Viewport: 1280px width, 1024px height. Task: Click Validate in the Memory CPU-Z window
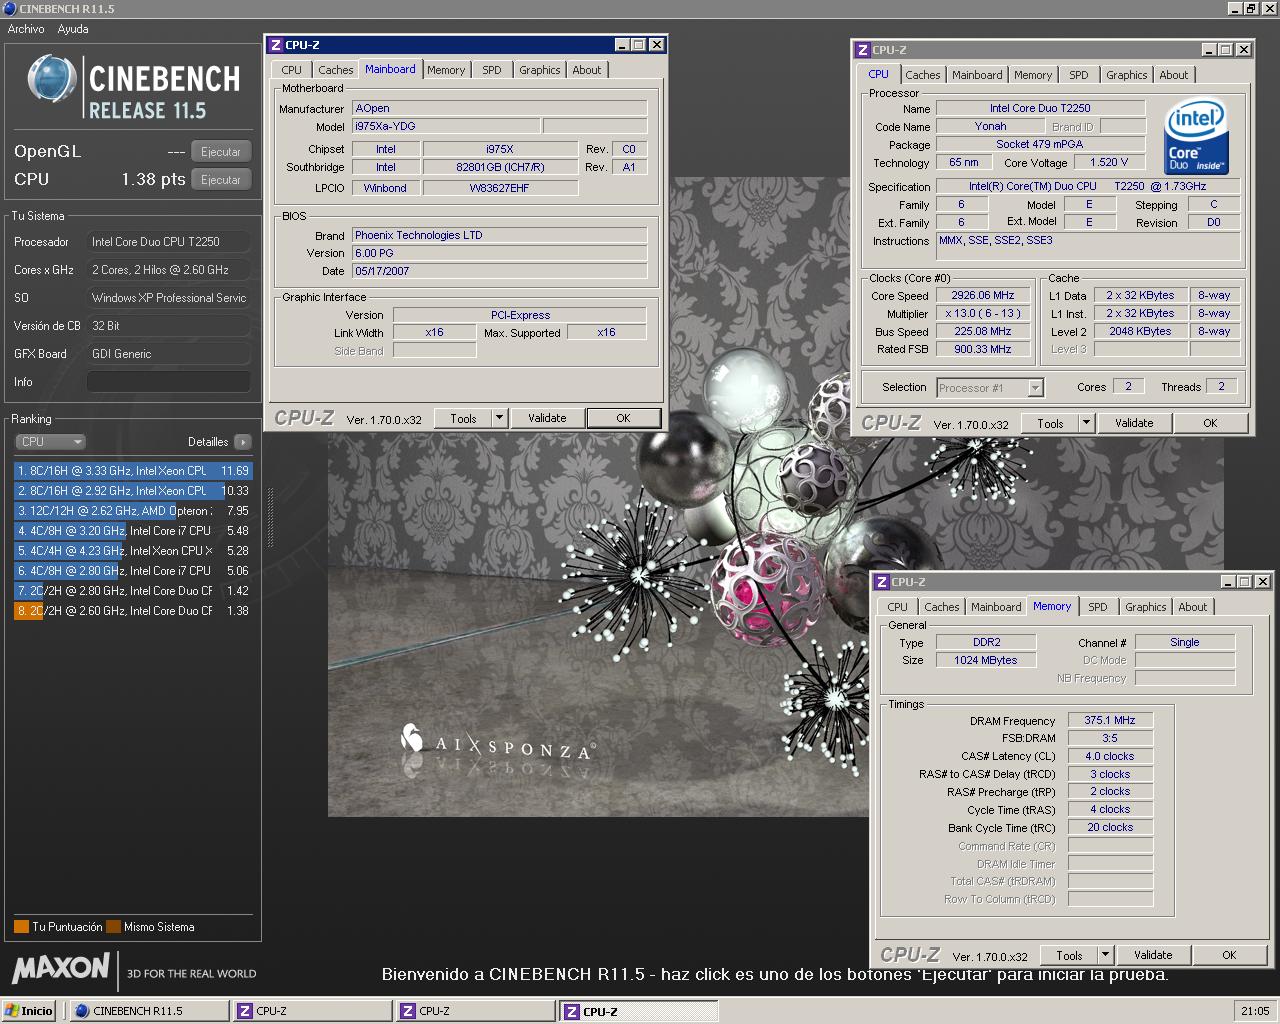click(1153, 956)
